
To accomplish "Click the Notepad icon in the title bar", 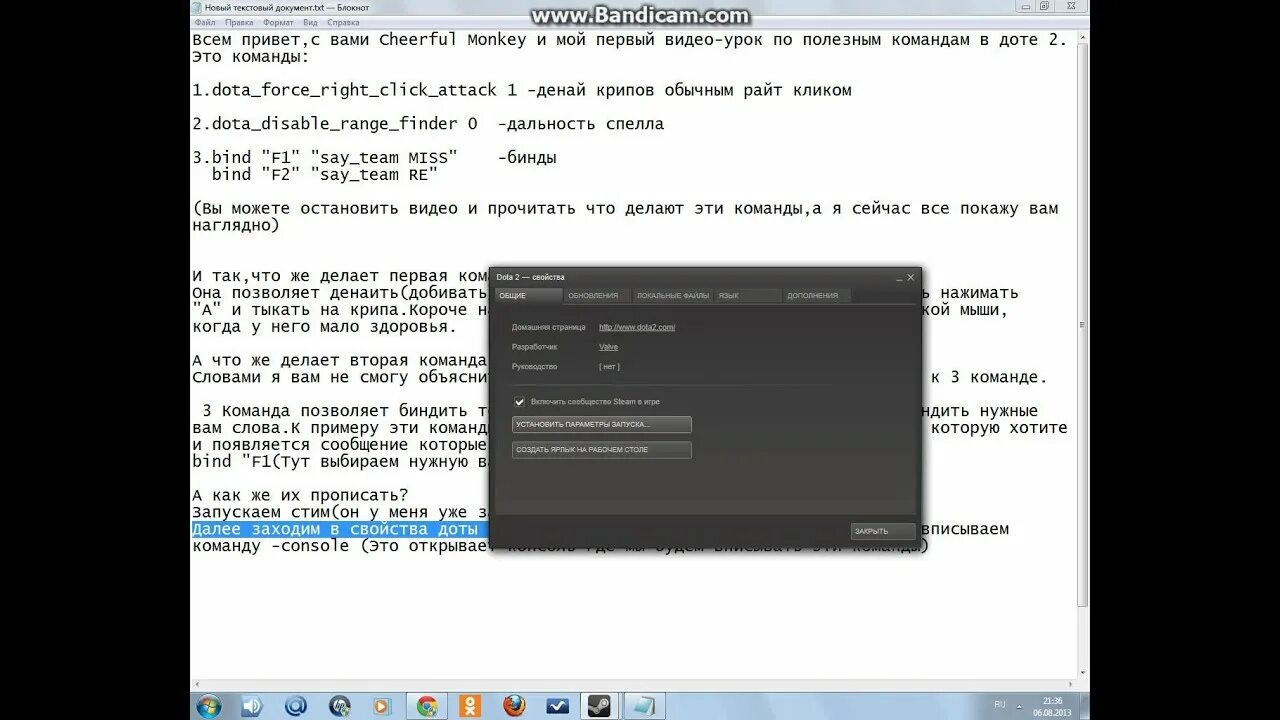I will point(197,7).
